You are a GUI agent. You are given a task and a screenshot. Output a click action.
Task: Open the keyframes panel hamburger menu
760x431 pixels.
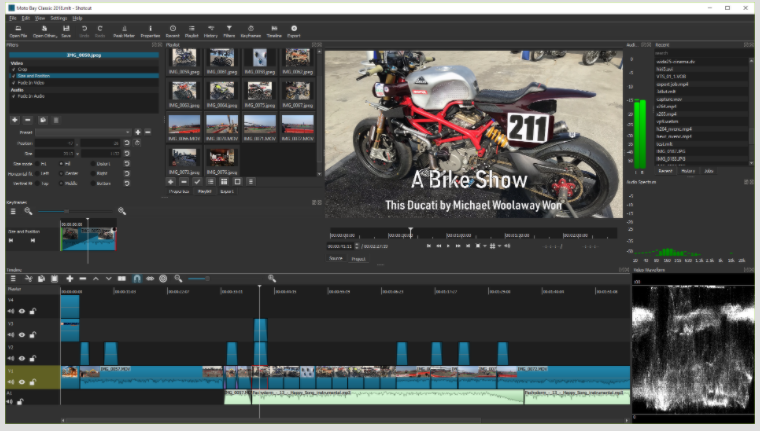[x=13, y=211]
